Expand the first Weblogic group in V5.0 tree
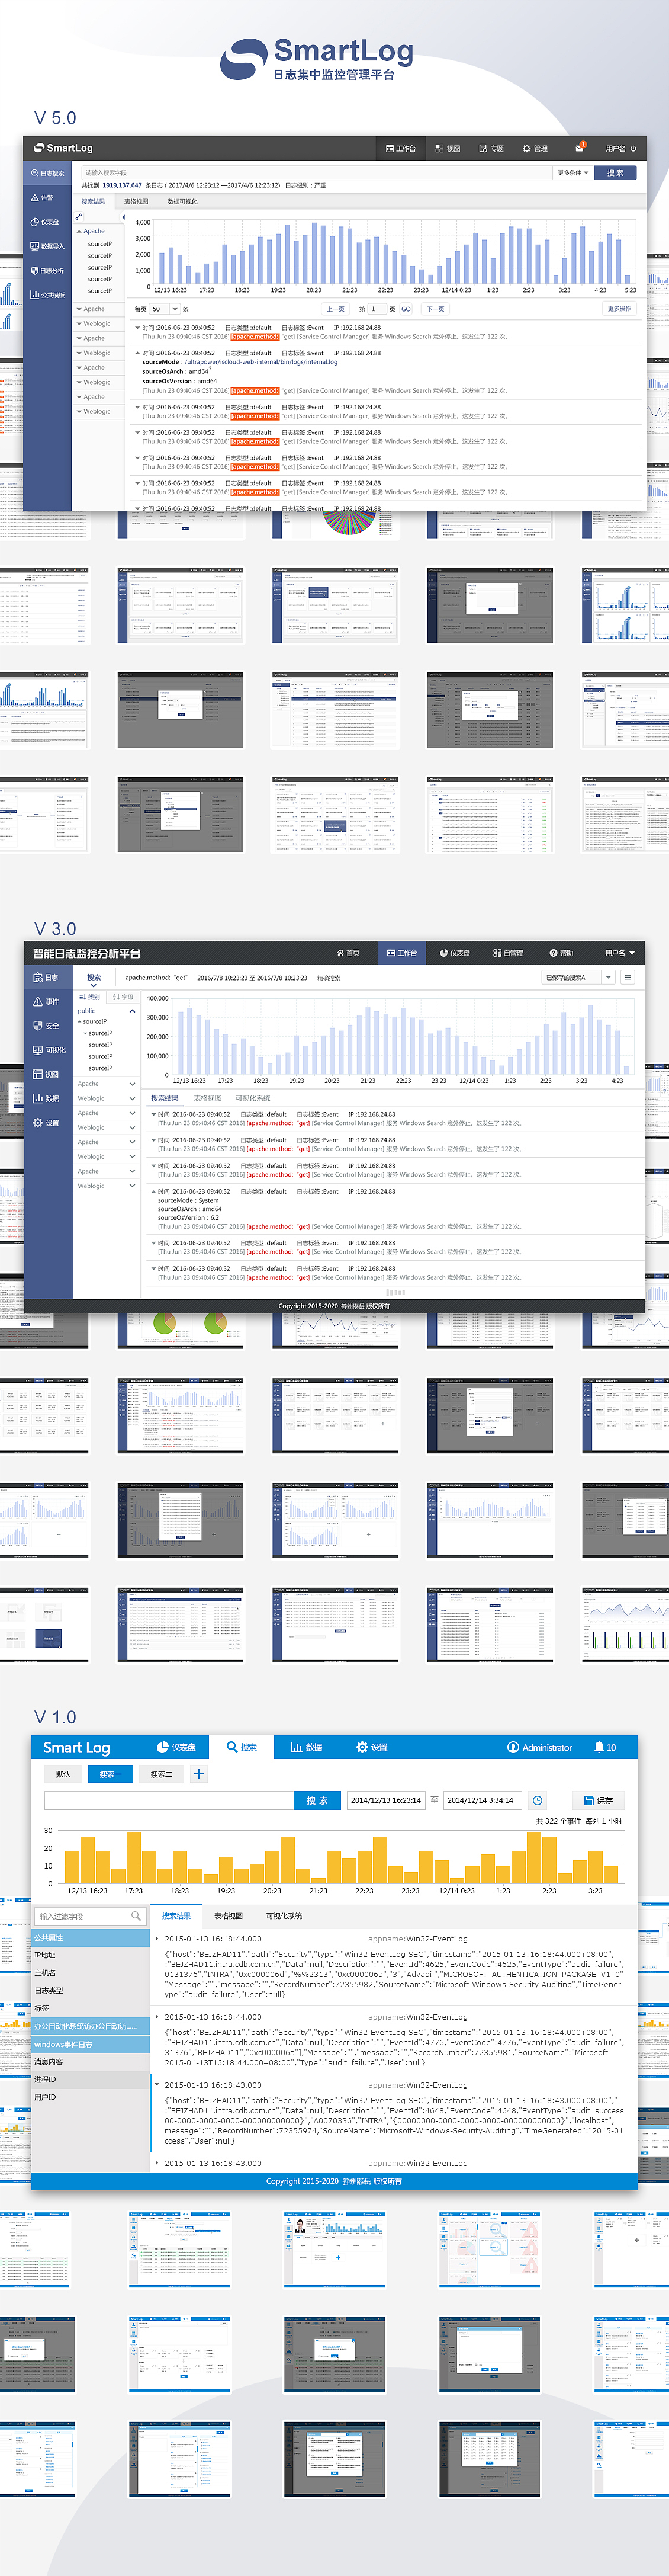 click(79, 324)
